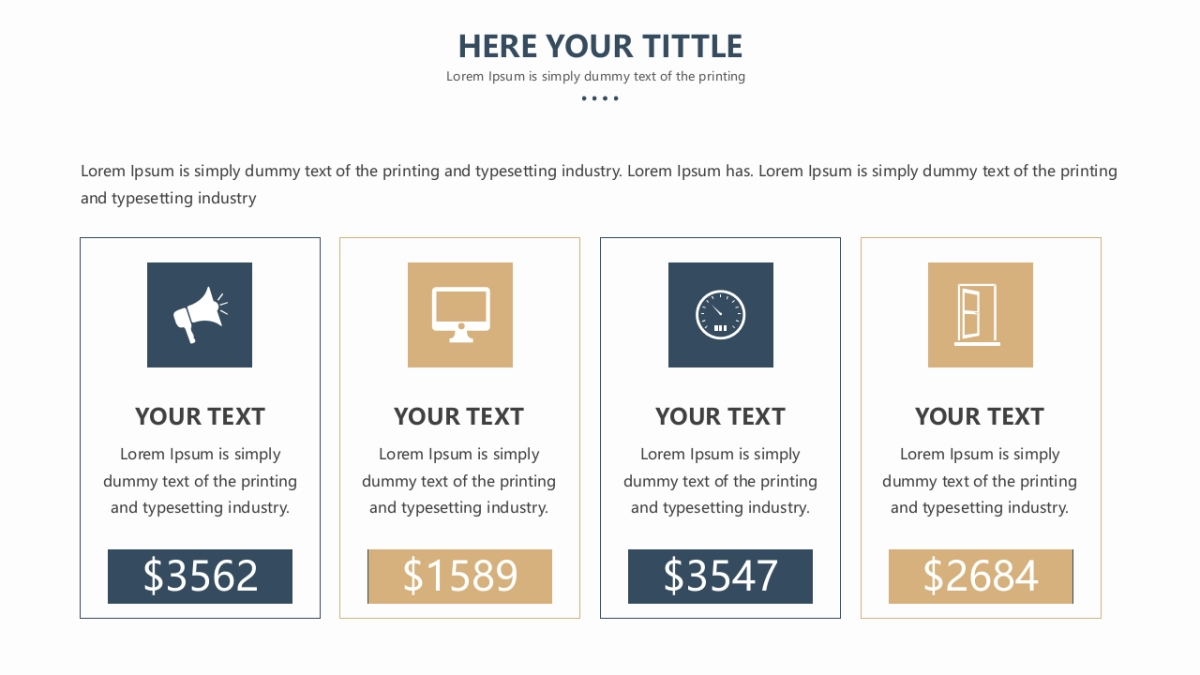Select the description text in door card

coord(979,481)
